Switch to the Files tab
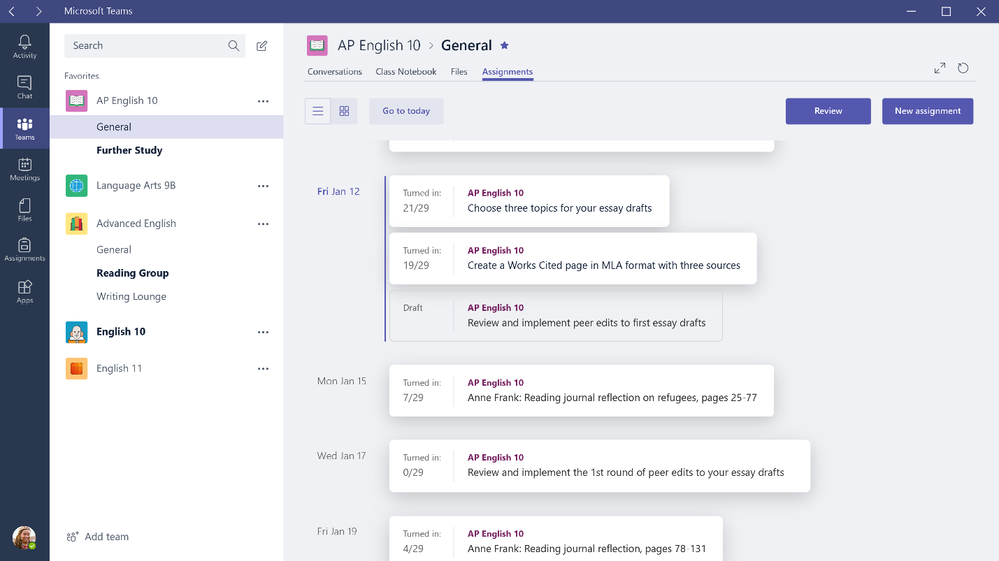The width and height of the screenshot is (999, 561). [x=459, y=71]
